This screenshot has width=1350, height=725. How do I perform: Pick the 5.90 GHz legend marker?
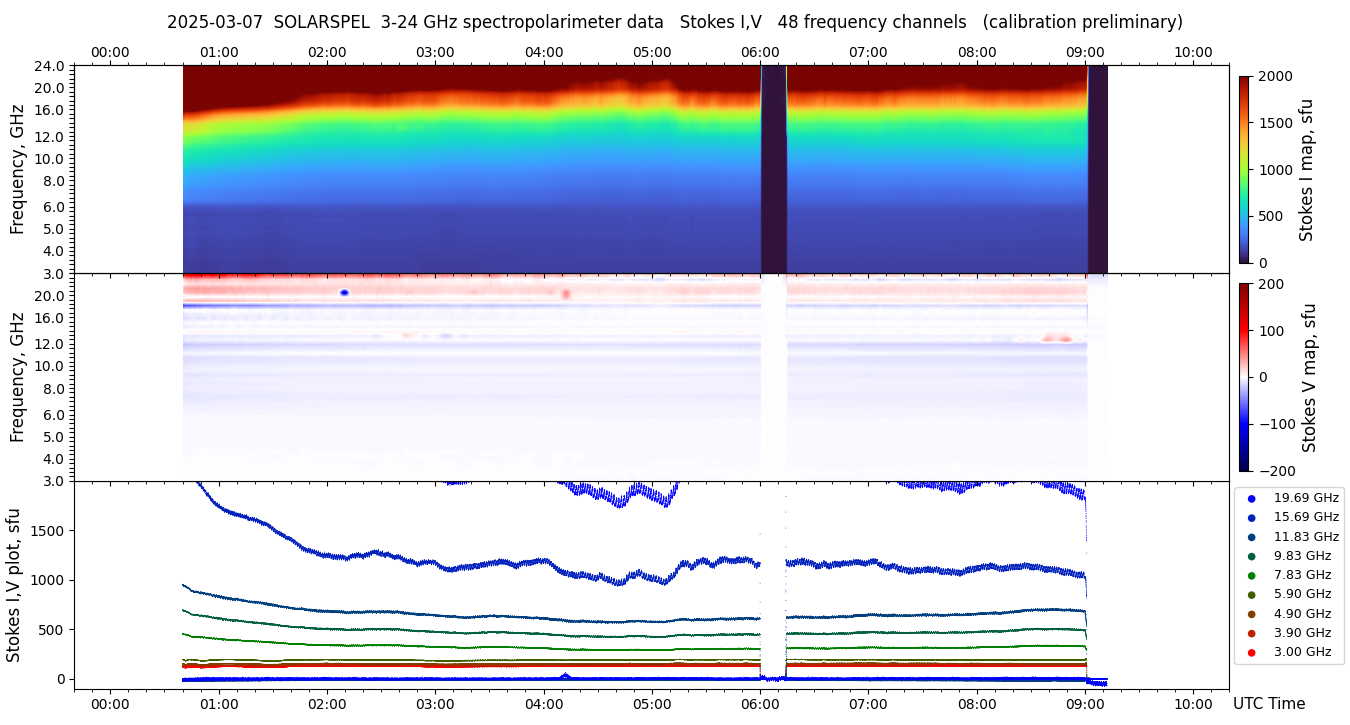pos(1251,595)
